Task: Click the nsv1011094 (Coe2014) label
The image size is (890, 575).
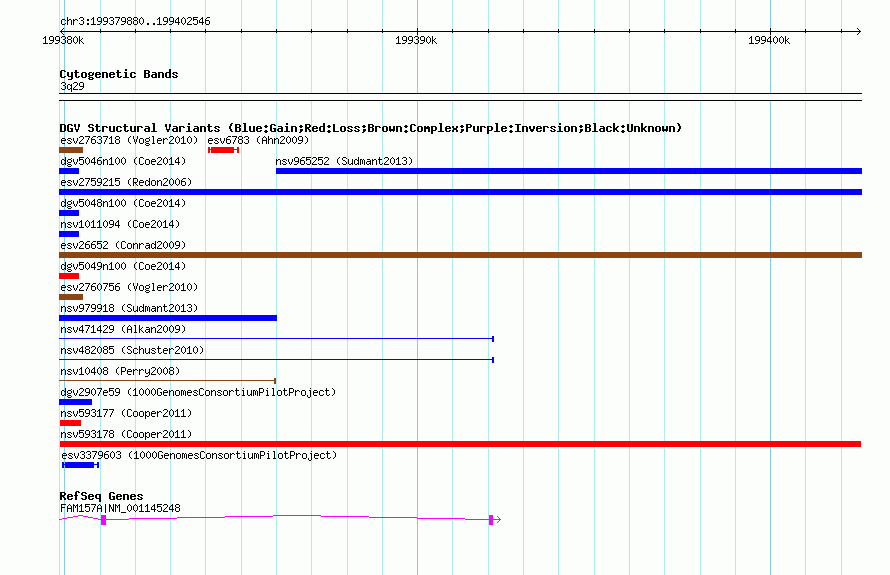Action: click(x=120, y=224)
